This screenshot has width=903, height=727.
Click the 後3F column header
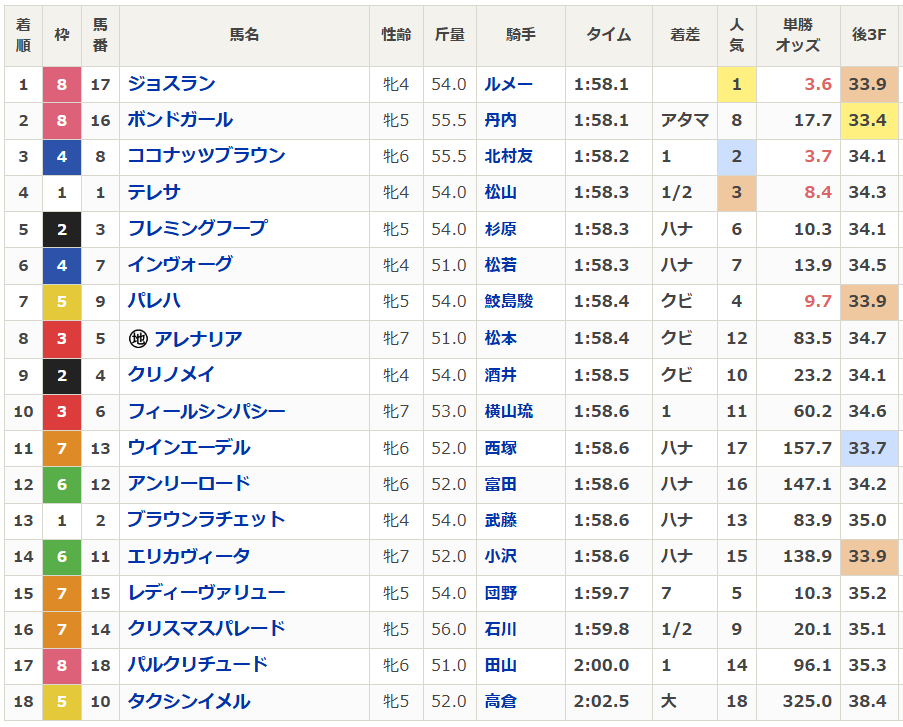(x=869, y=35)
